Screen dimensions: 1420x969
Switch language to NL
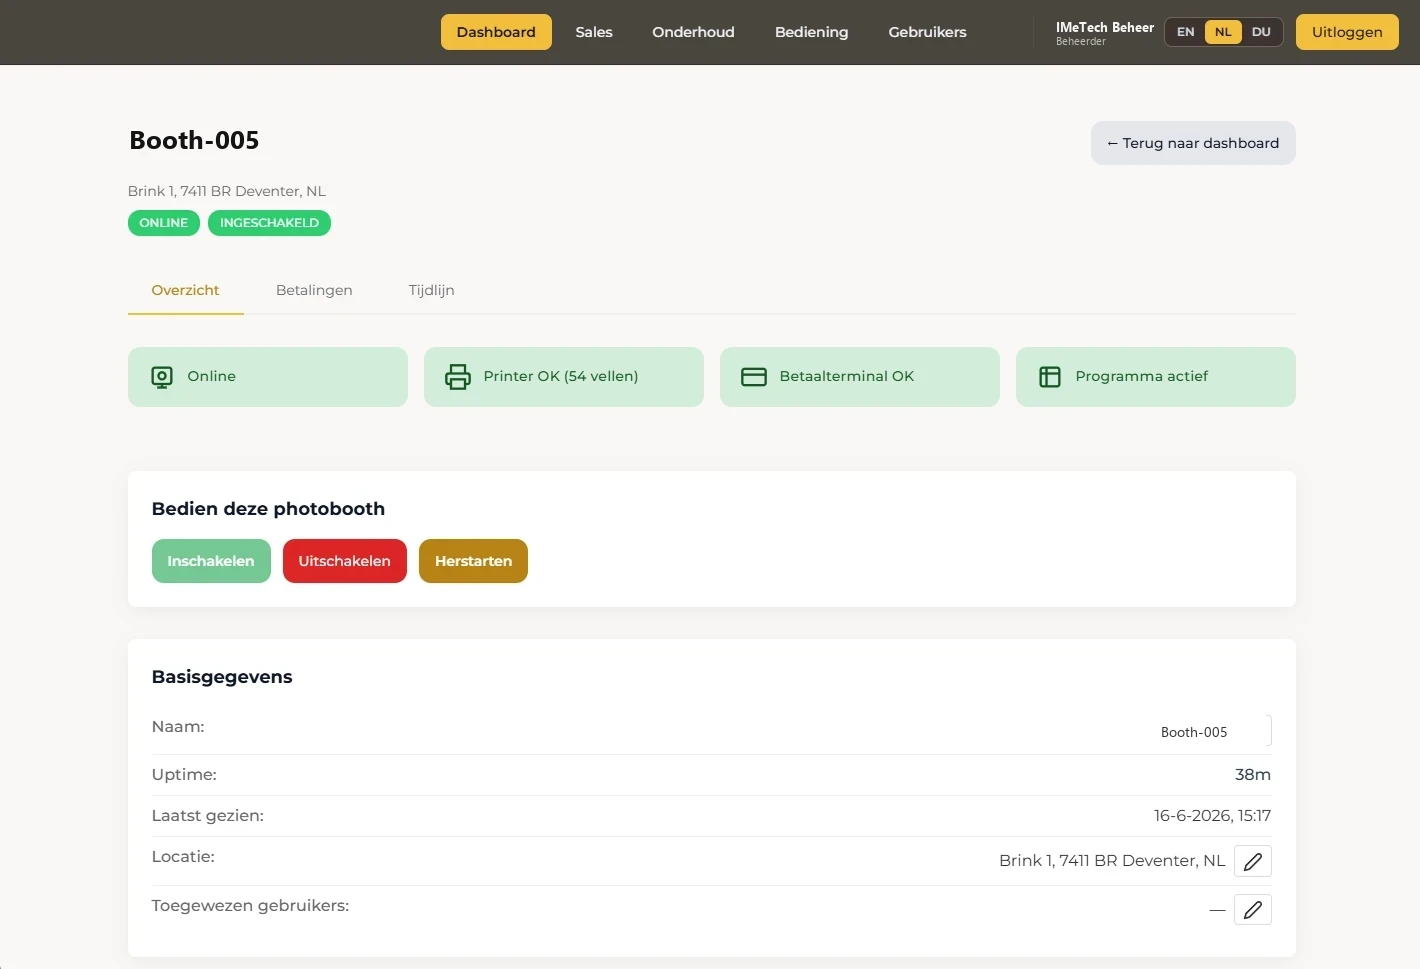1223,32
